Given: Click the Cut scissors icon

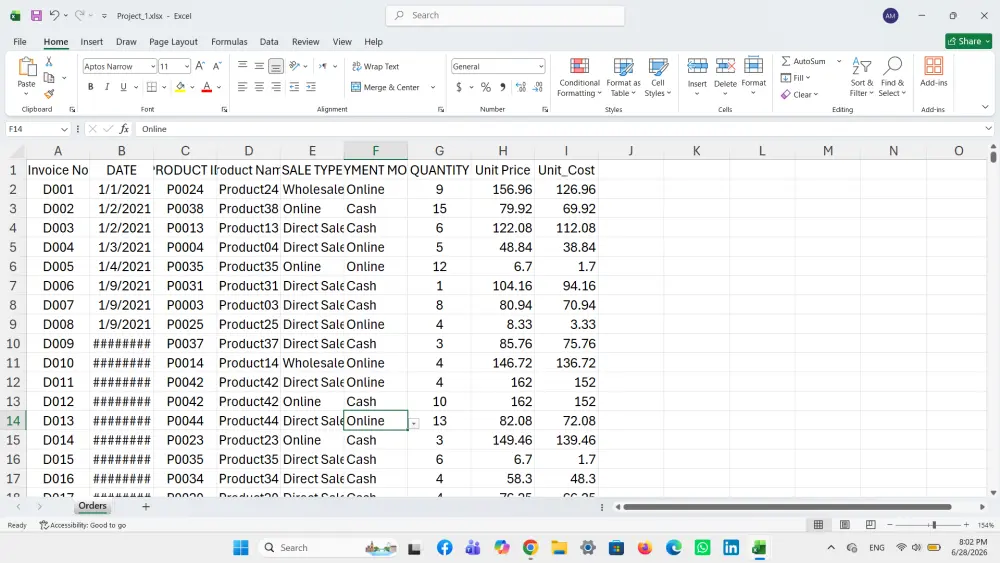Looking at the screenshot, I should (48, 62).
